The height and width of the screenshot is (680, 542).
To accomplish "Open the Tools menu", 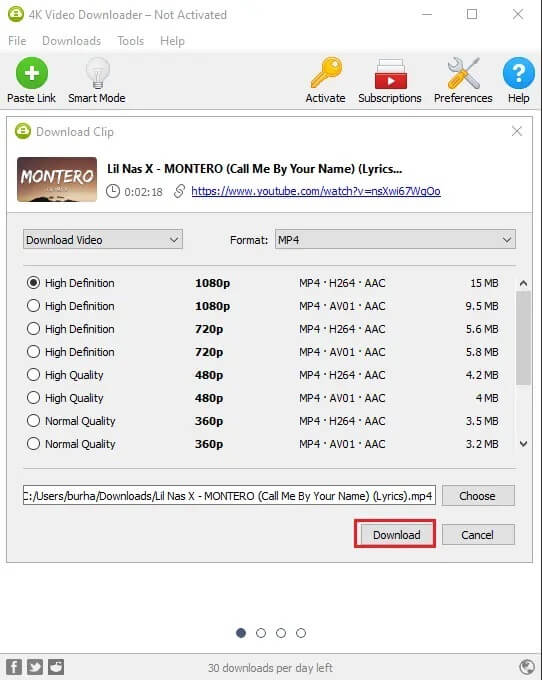I will pyautogui.click(x=131, y=41).
